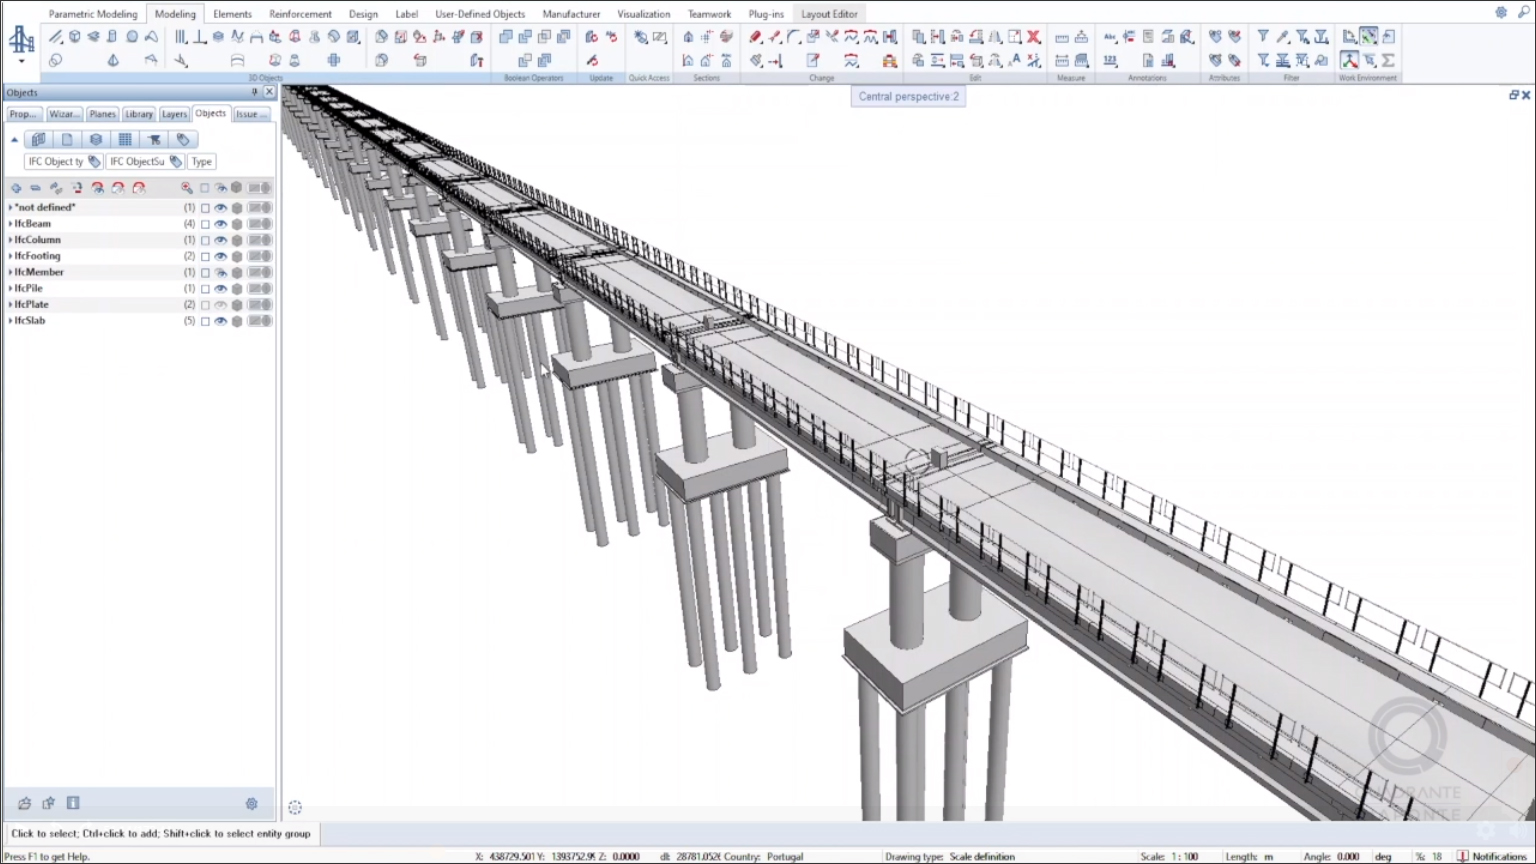Open the Elements ribbon tab
This screenshot has width=1536, height=864.
(x=232, y=14)
